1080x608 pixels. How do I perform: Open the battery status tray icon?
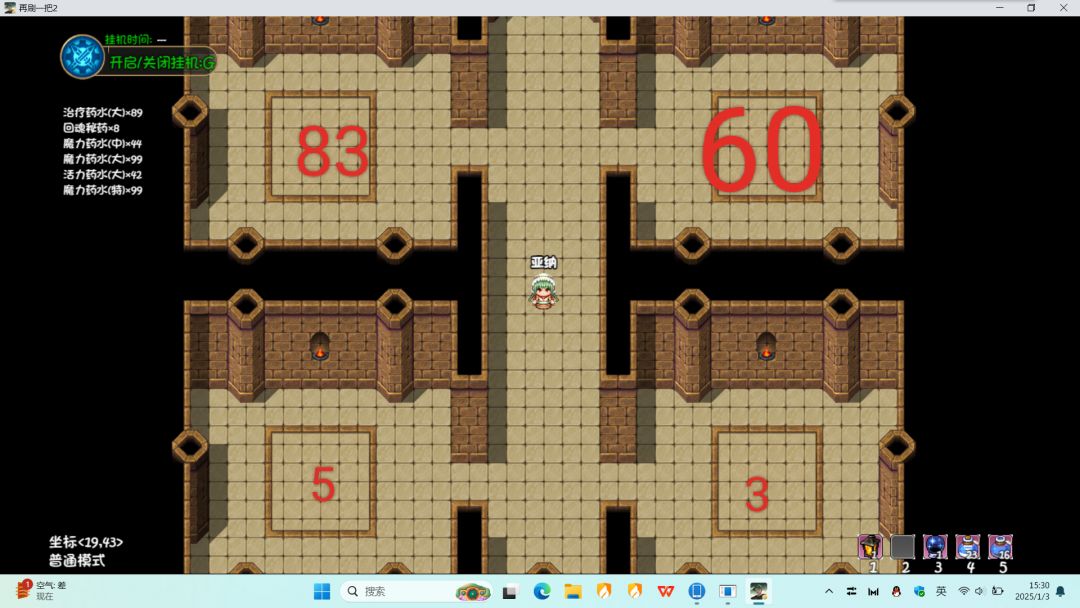coord(997,591)
